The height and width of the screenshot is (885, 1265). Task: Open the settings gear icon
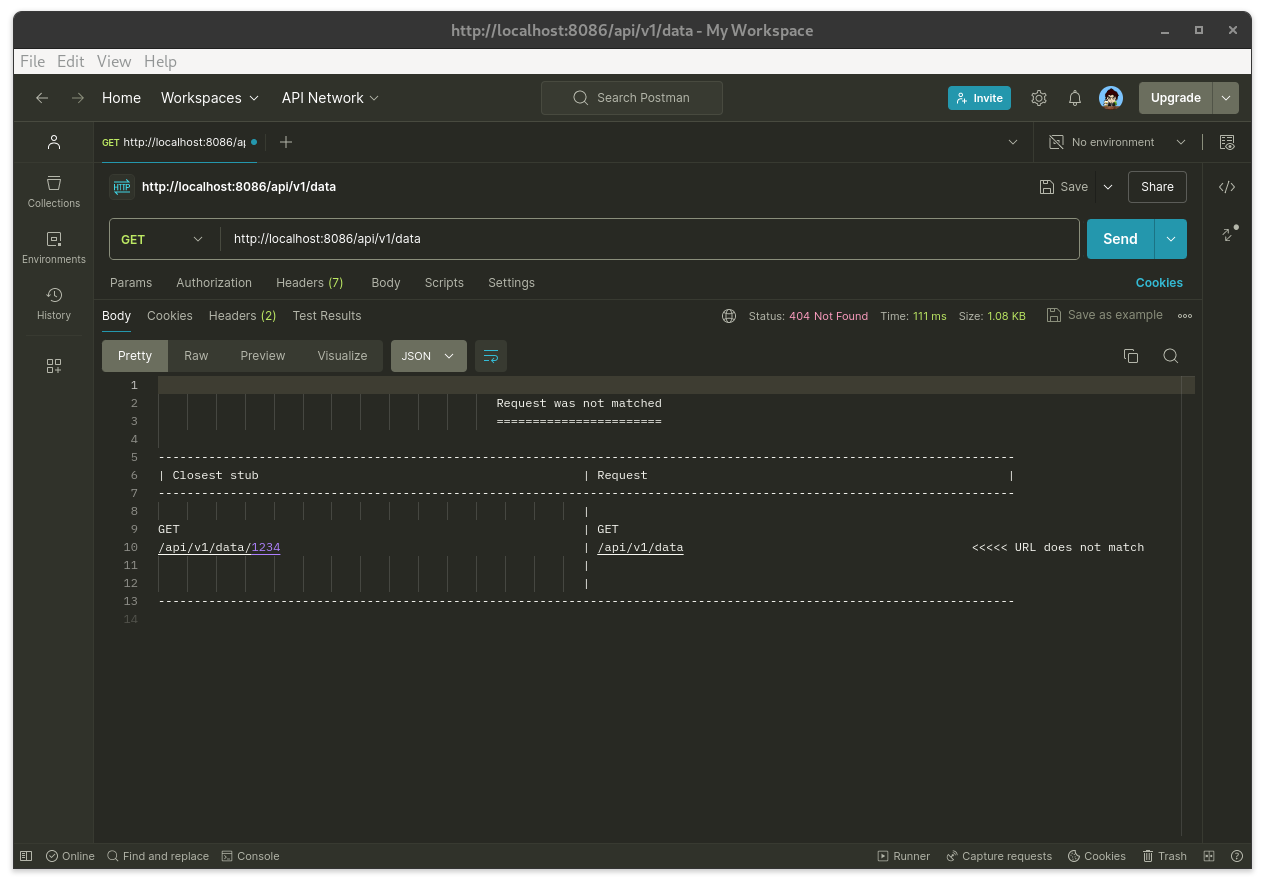[x=1039, y=98]
